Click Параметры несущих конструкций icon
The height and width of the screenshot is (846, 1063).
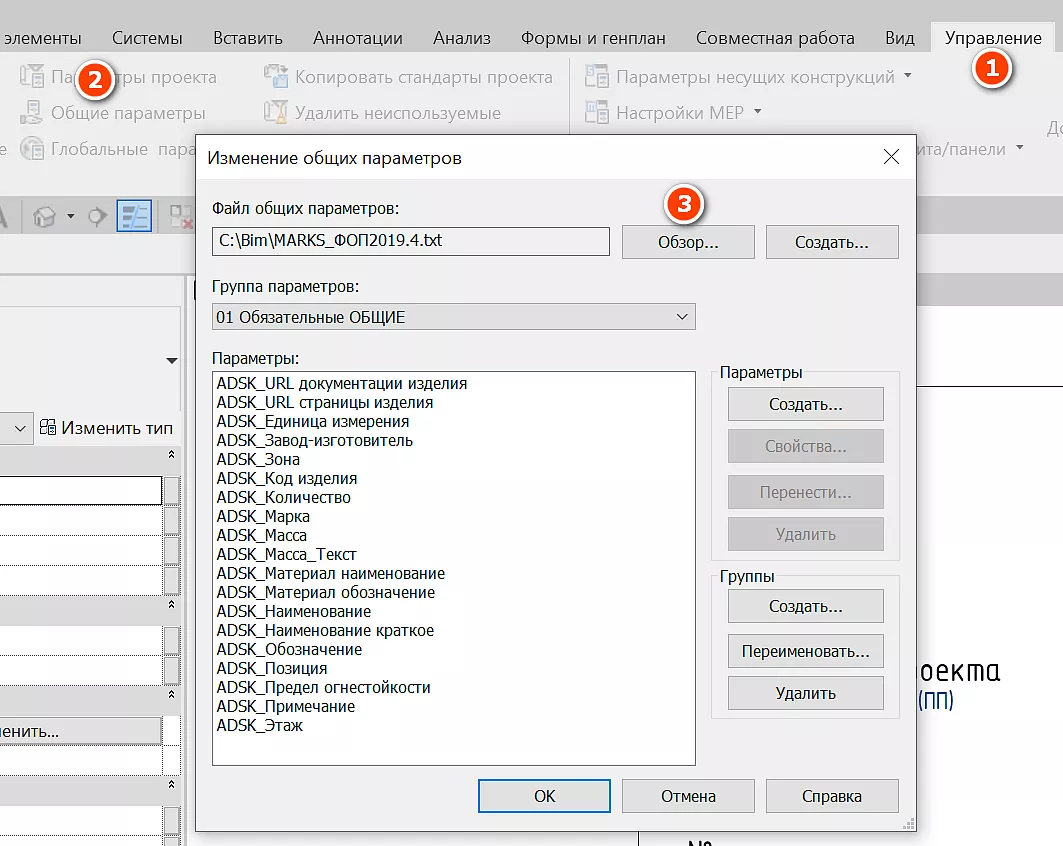pos(597,77)
